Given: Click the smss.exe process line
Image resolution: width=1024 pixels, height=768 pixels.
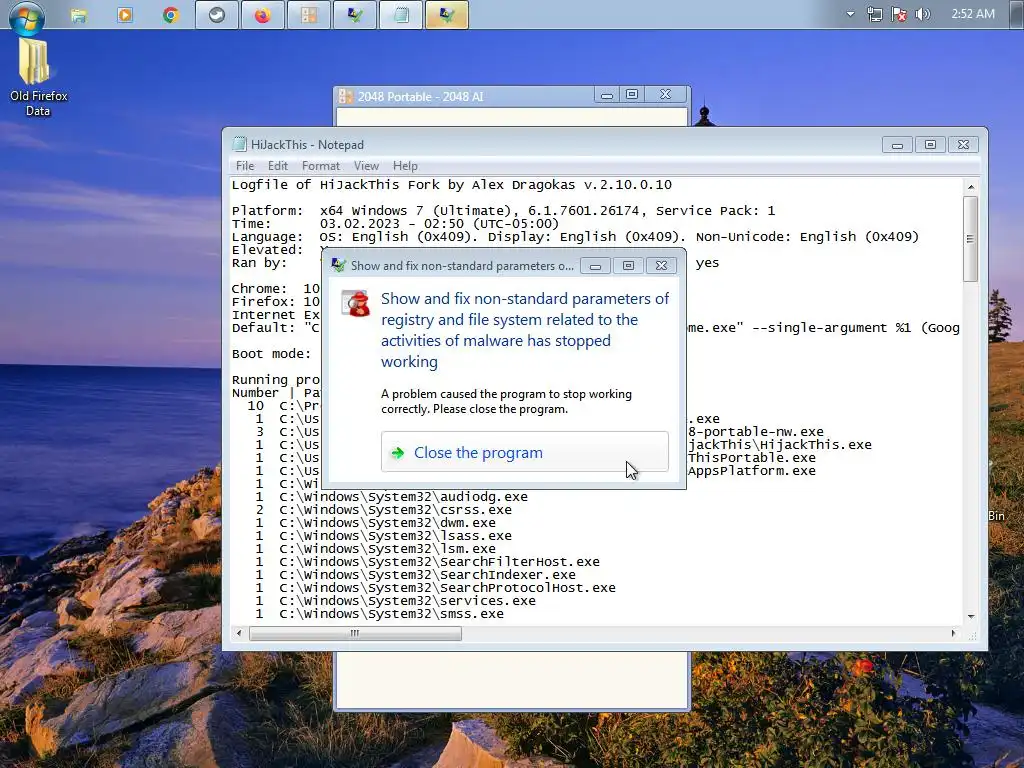Looking at the screenshot, I should coord(380,614).
